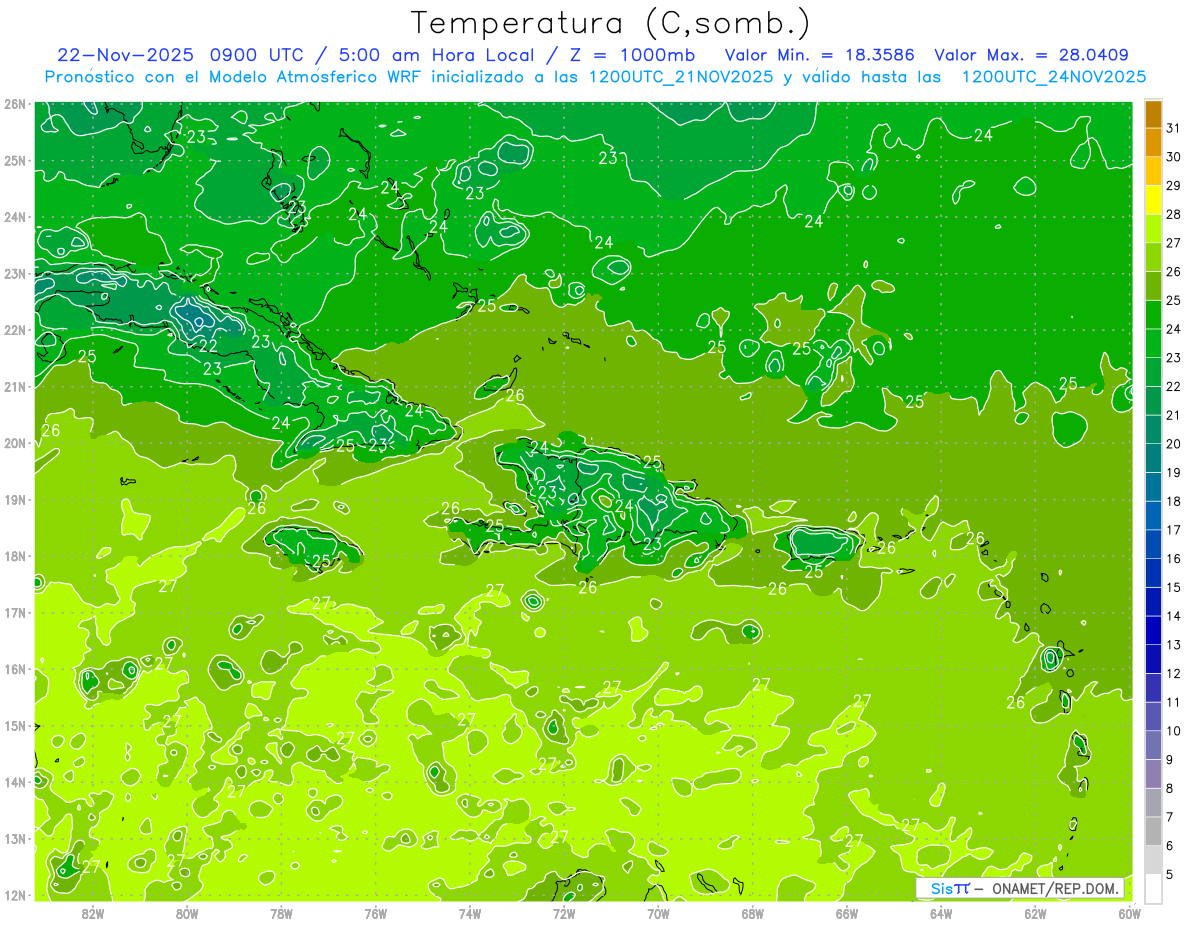Click the 18N latitude axis label
The width and height of the screenshot is (1200, 927).
(15, 556)
